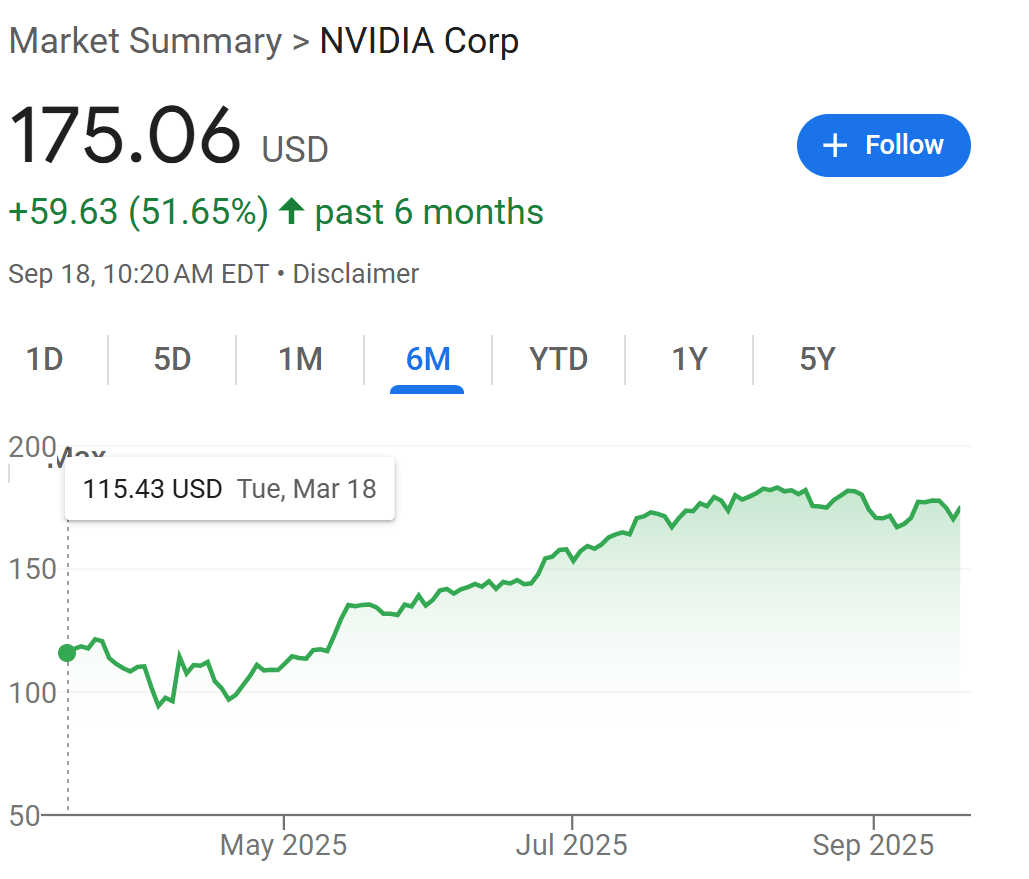Click the Sep 2025 axis marker

point(873,844)
